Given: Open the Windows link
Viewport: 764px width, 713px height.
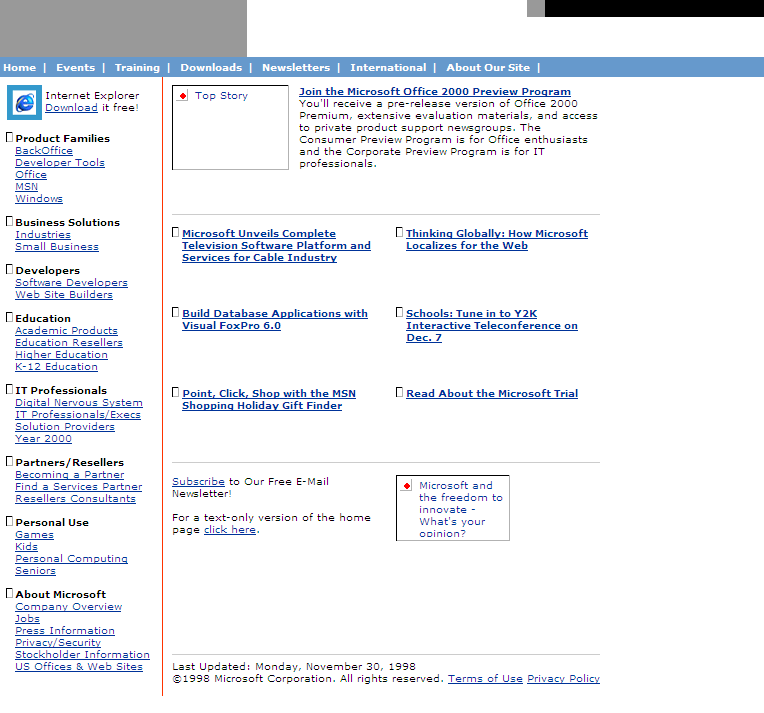Looking at the screenshot, I should click(39, 199).
